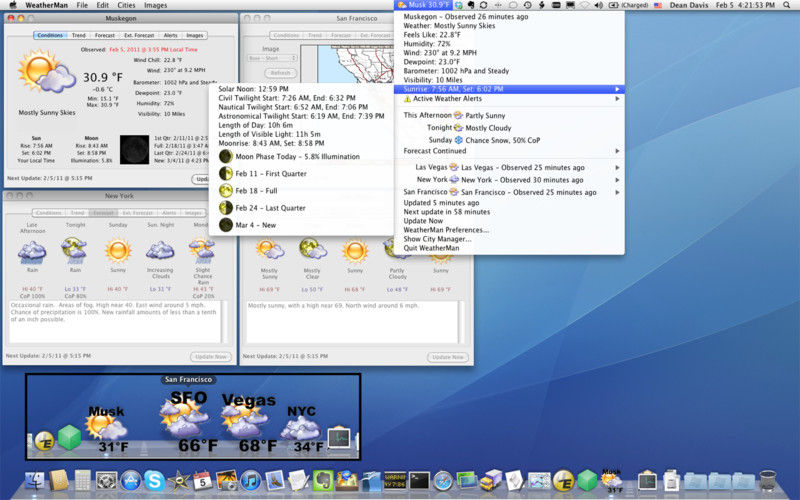Expand the Las Vegas city submenu

[509, 167]
